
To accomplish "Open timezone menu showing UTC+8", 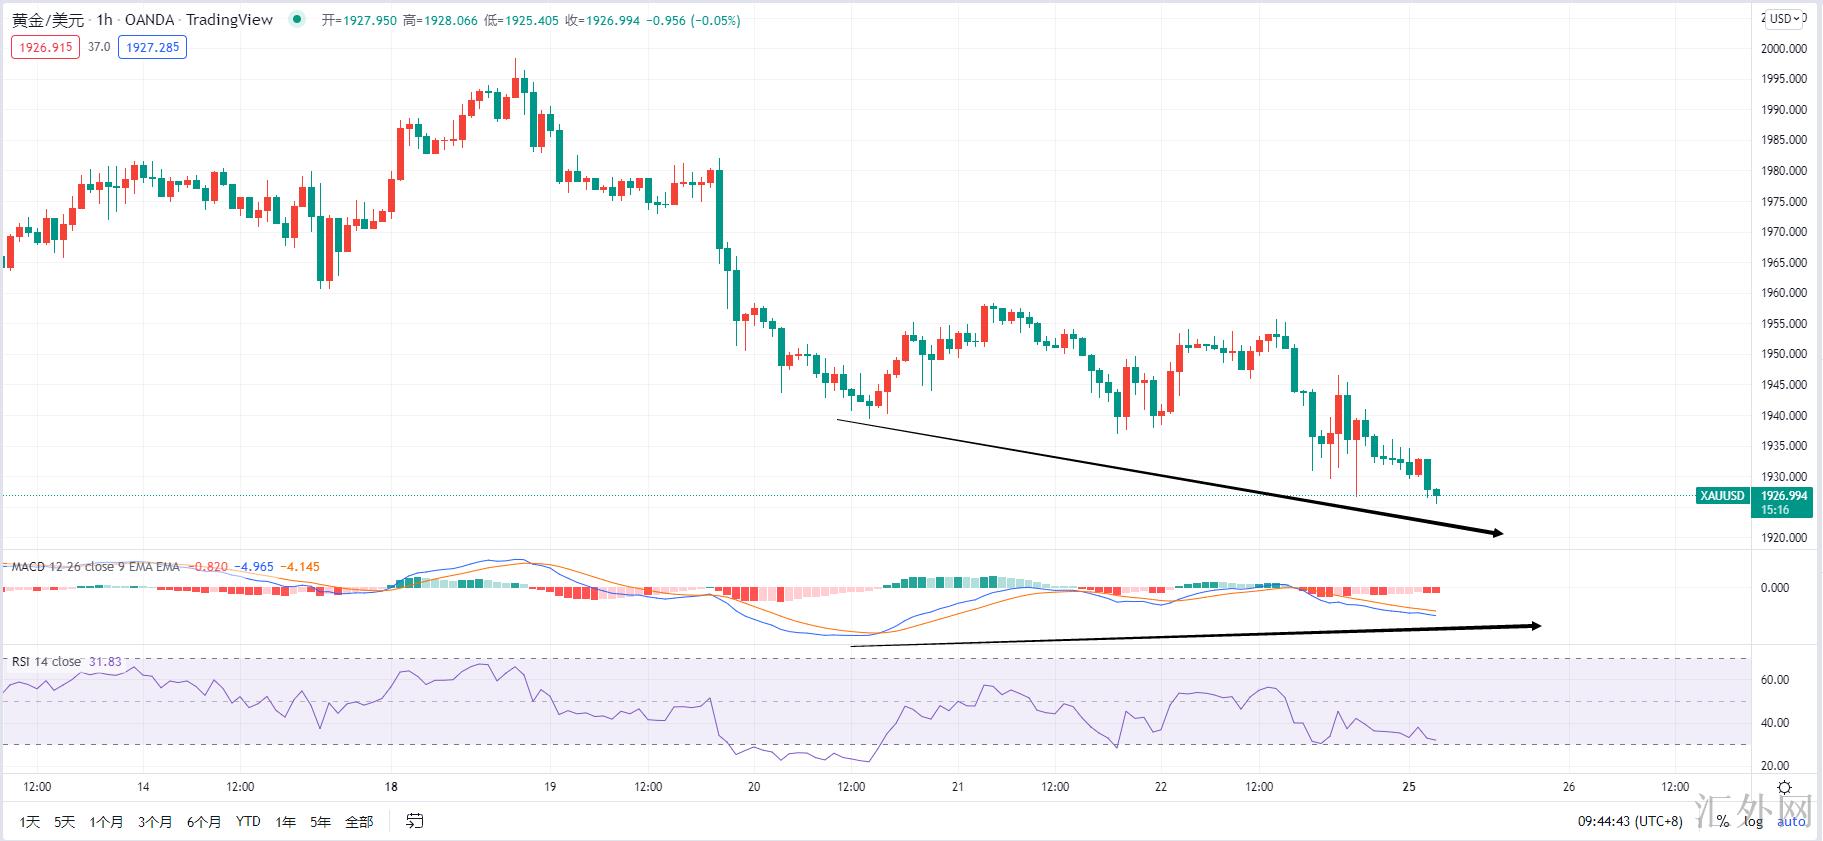I will click(x=1630, y=821).
